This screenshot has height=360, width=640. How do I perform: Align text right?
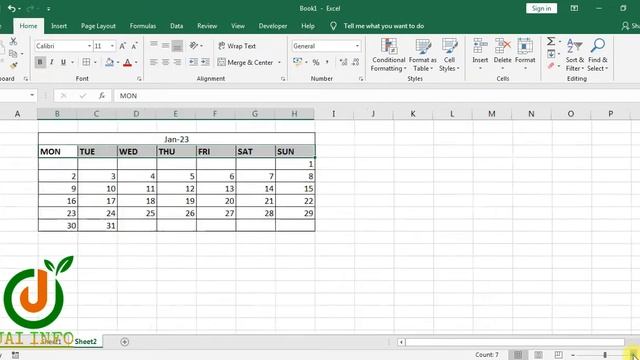pyautogui.click(x=177, y=62)
